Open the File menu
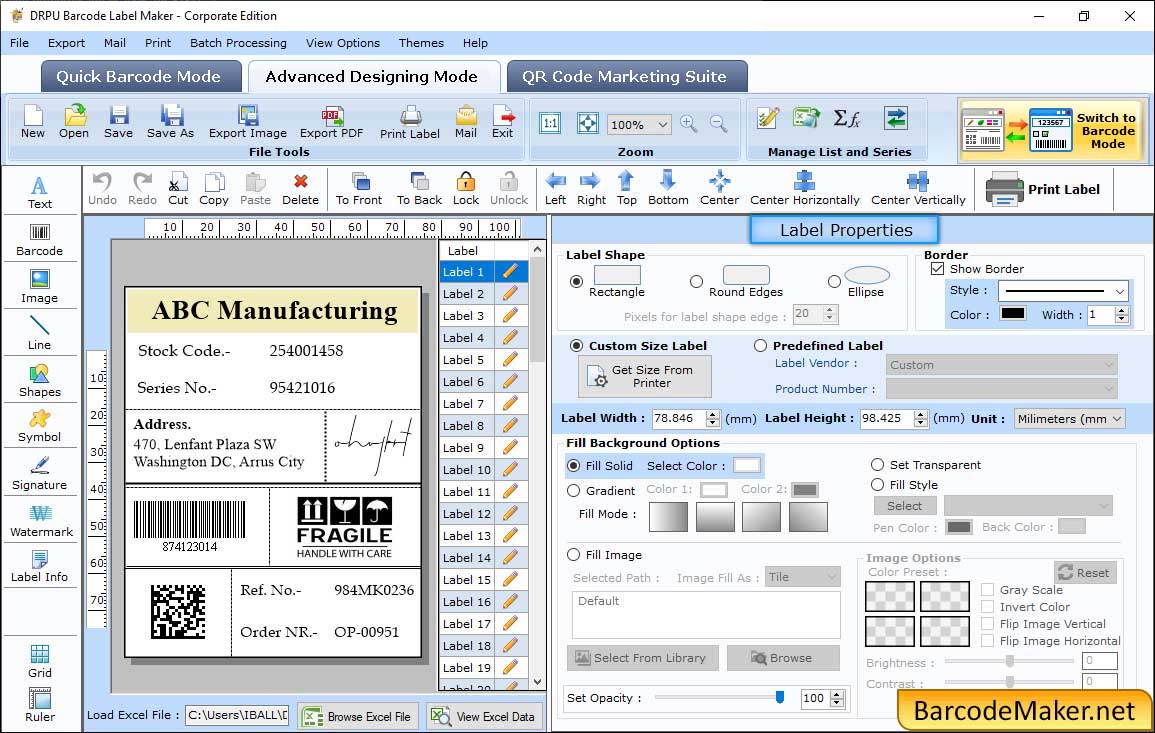 point(19,43)
